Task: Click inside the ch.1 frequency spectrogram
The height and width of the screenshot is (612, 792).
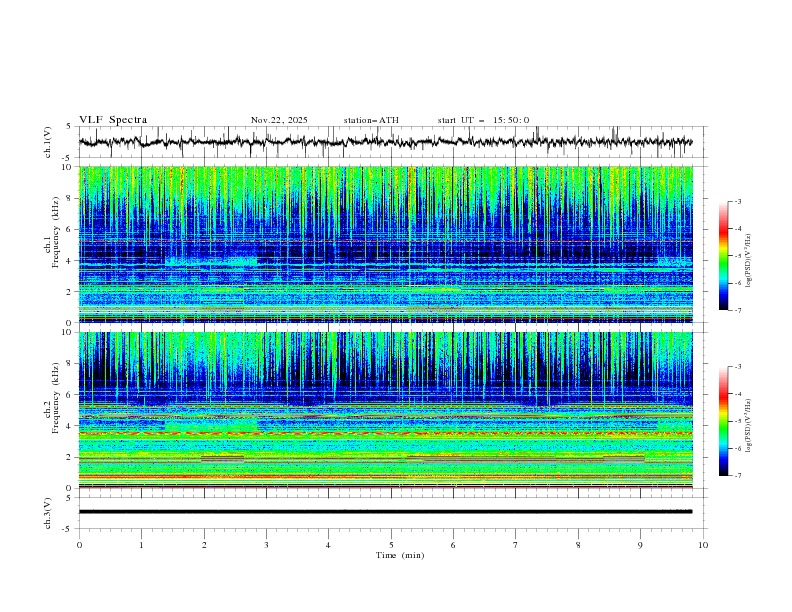Action: (386, 244)
